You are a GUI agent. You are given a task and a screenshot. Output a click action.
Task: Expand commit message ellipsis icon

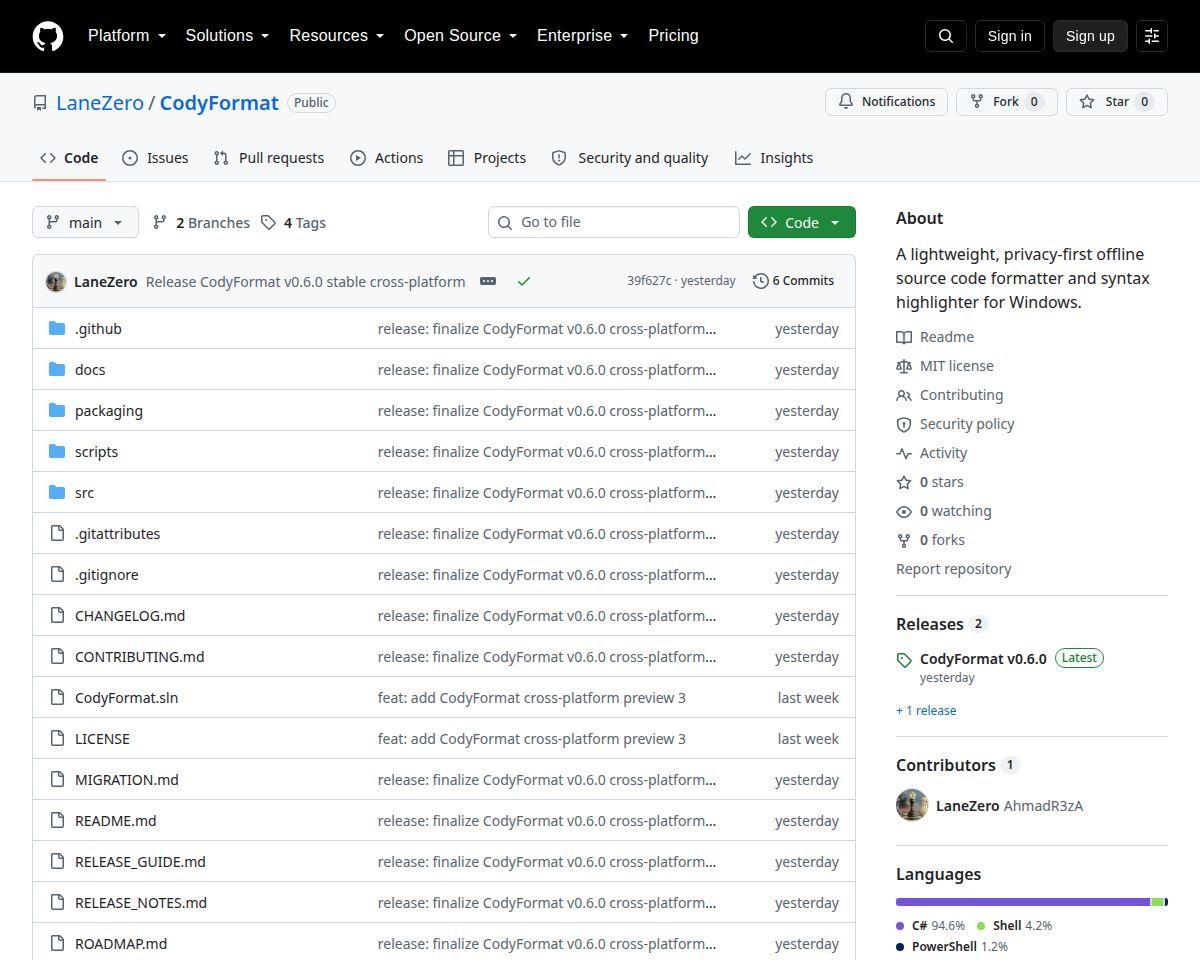(488, 281)
